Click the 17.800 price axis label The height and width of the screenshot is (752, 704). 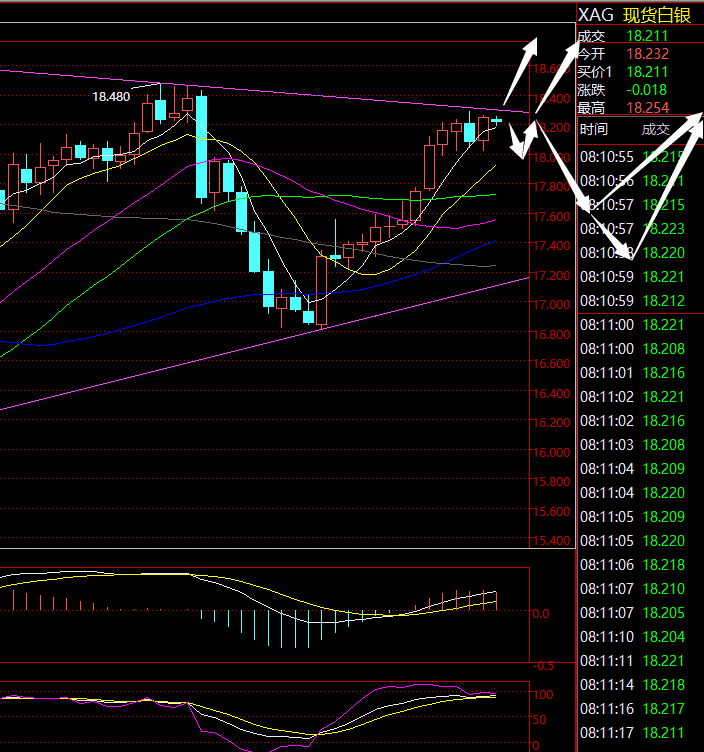tap(552, 187)
